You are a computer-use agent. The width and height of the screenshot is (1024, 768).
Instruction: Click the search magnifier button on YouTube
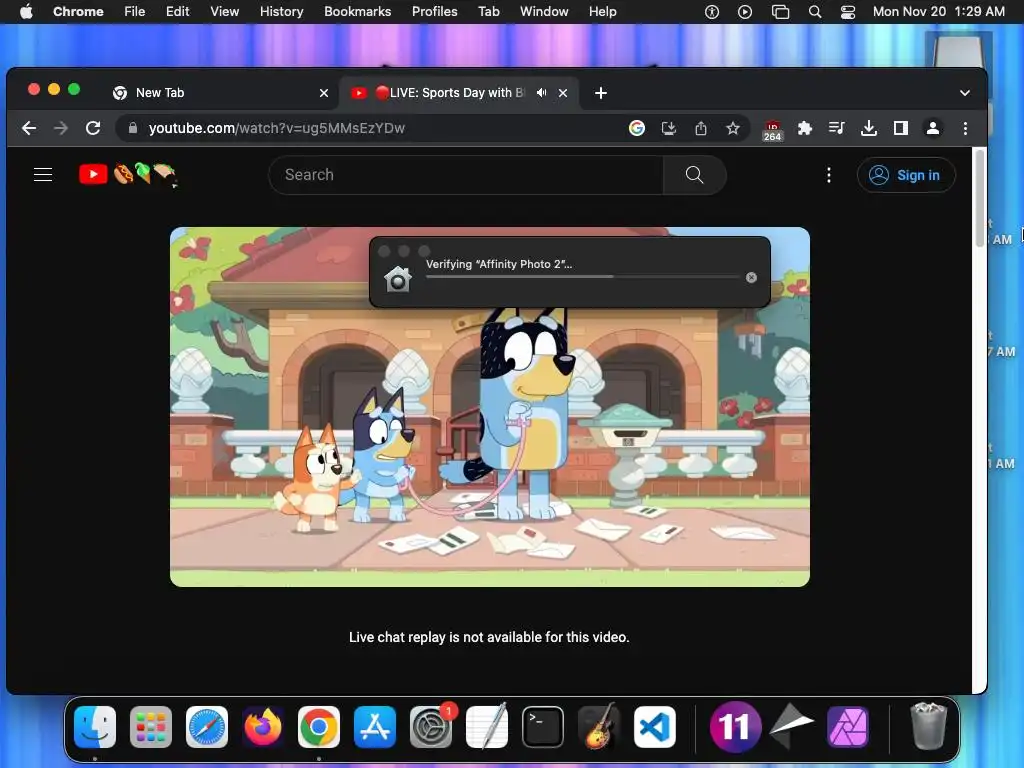pyautogui.click(x=694, y=175)
